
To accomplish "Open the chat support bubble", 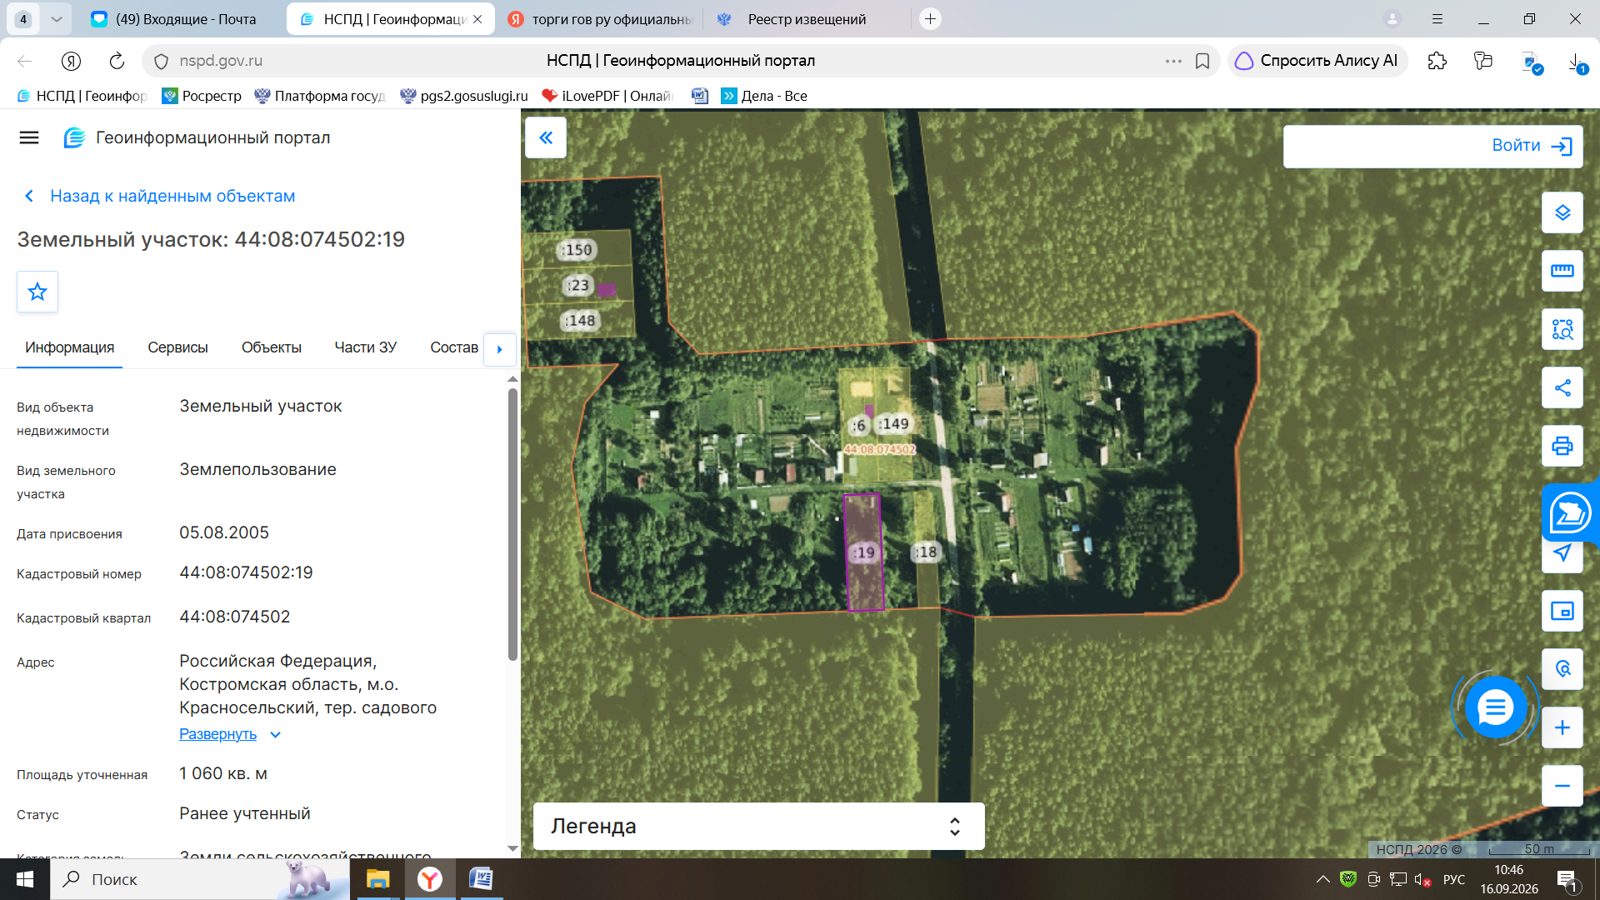I will tap(1495, 708).
